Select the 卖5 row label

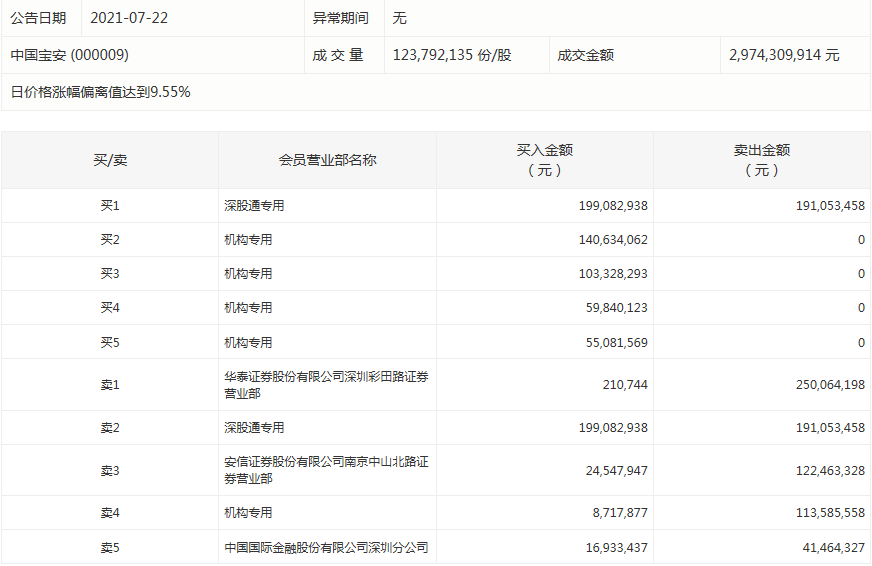coord(110,548)
